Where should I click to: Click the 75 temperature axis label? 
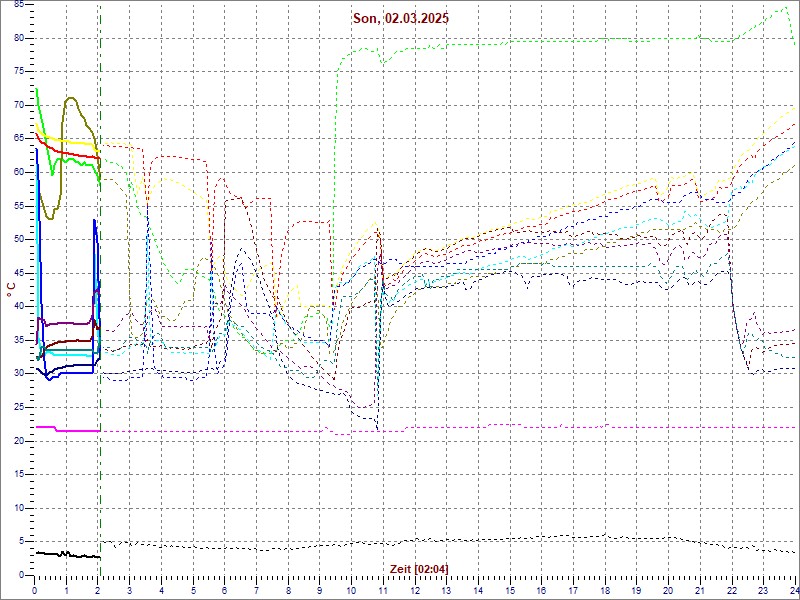19,72
